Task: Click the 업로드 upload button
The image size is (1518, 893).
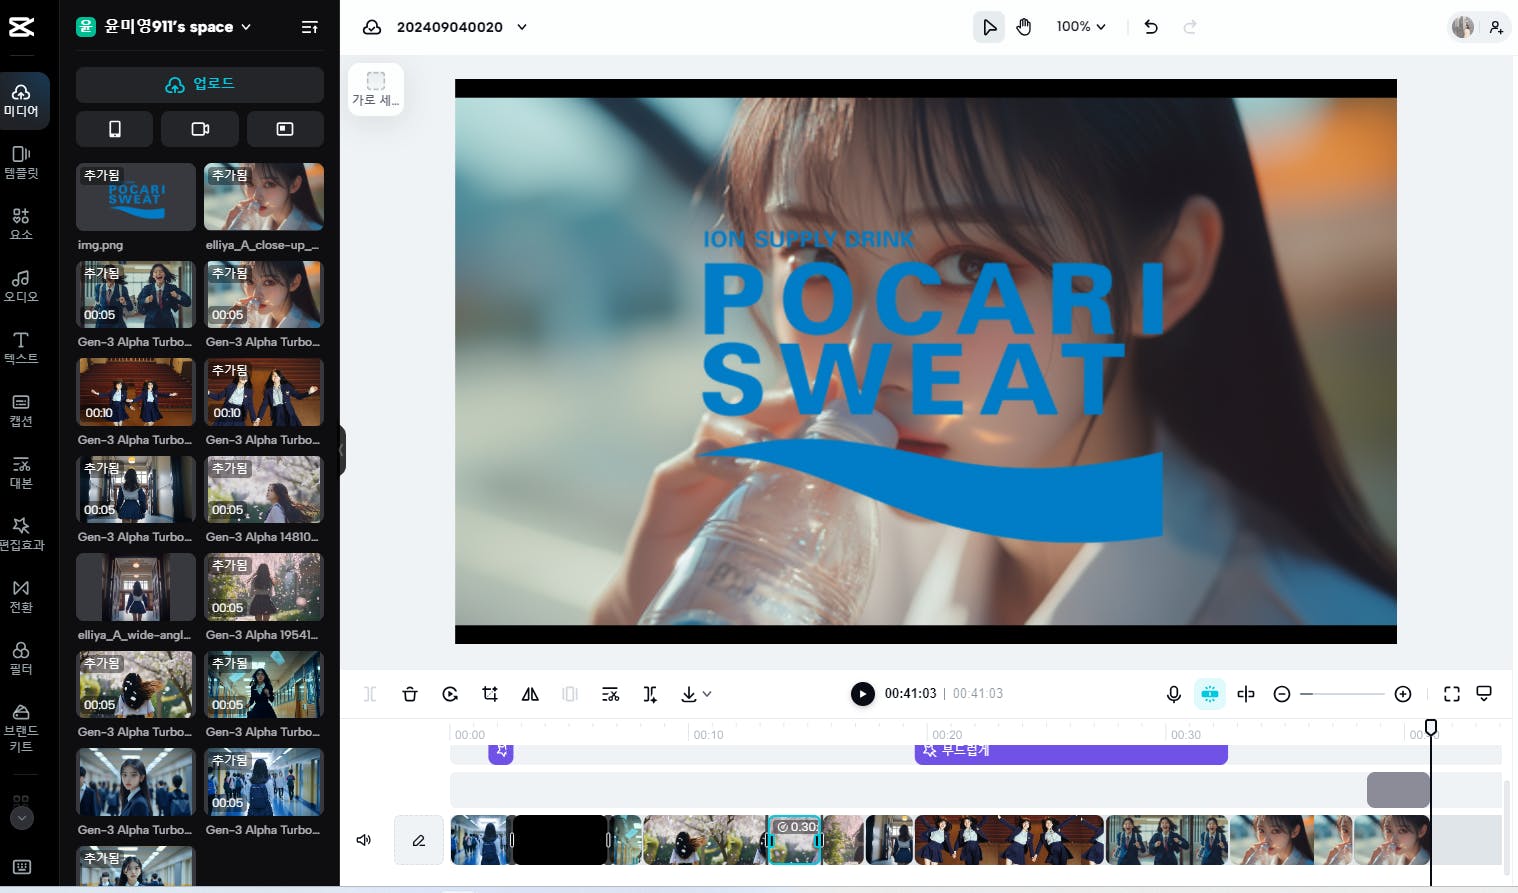Action: (200, 84)
